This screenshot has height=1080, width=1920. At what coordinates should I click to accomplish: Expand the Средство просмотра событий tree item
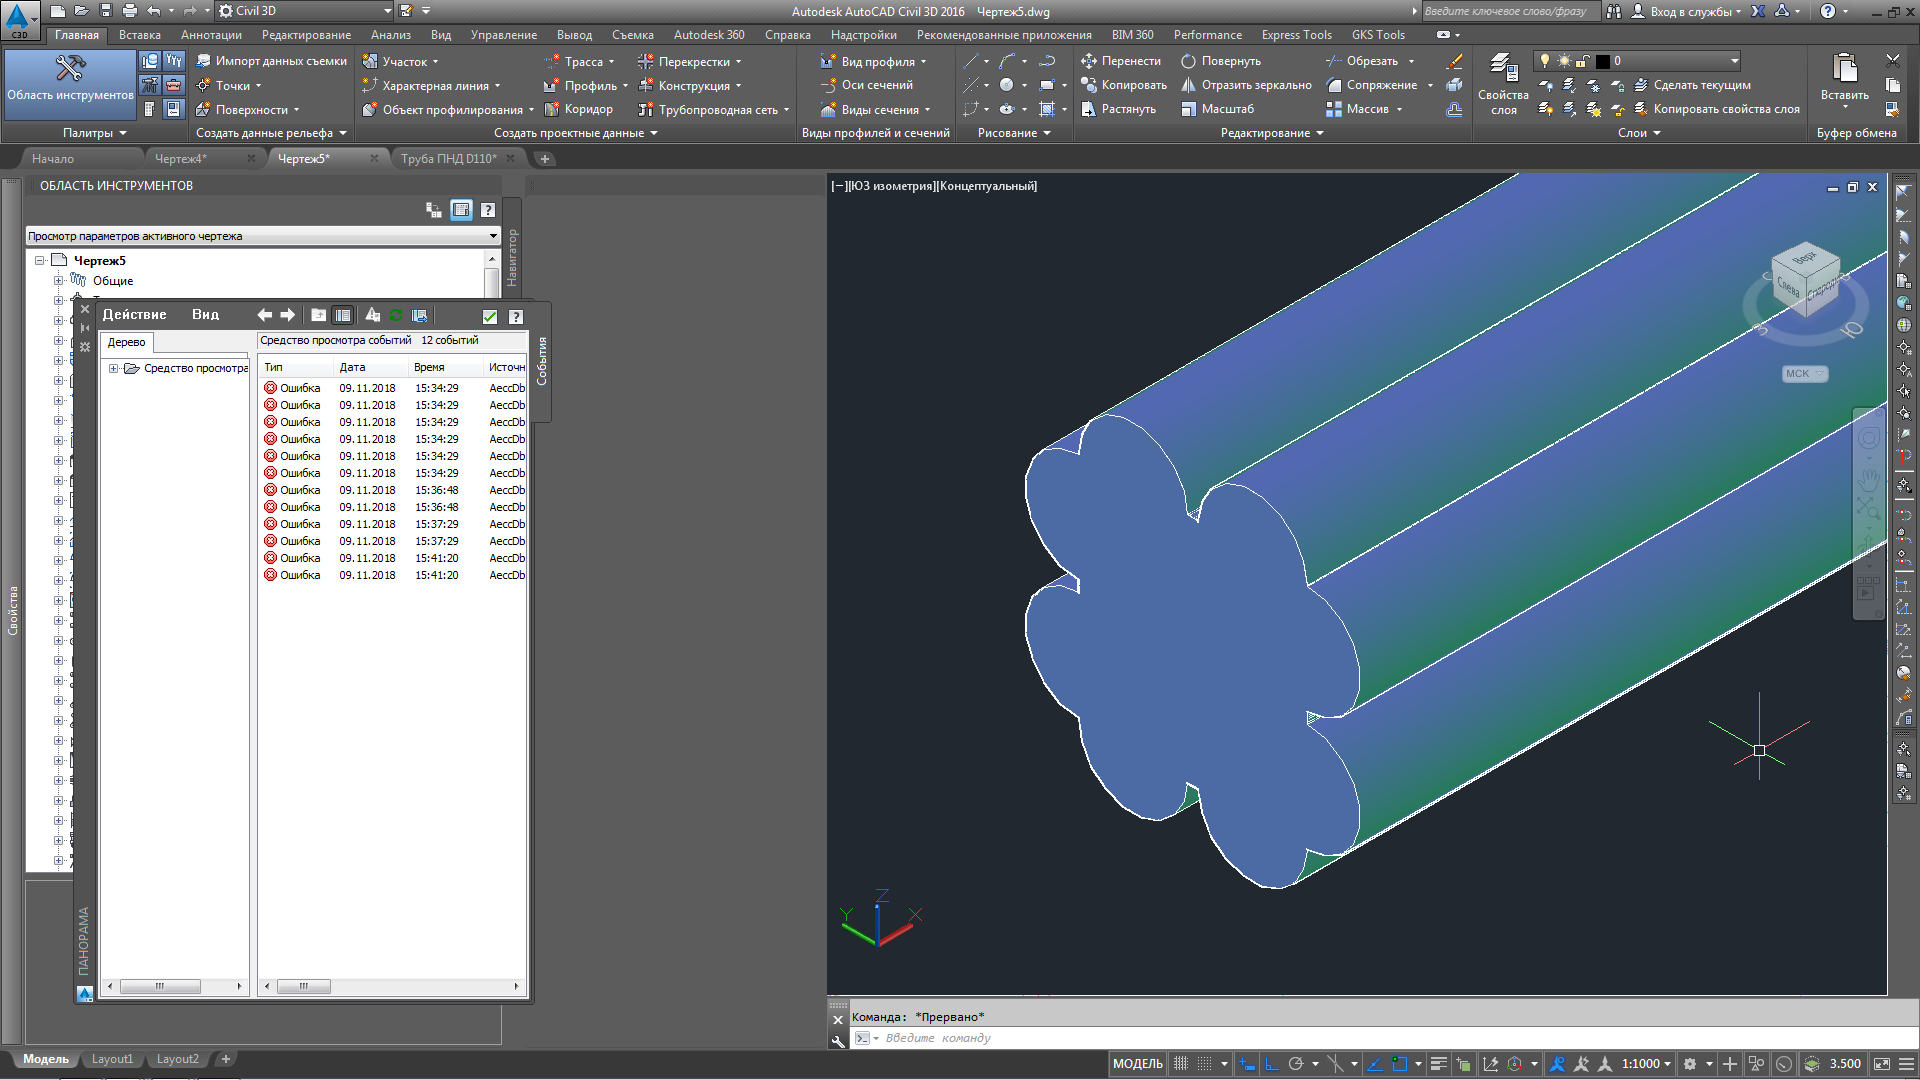(112, 367)
